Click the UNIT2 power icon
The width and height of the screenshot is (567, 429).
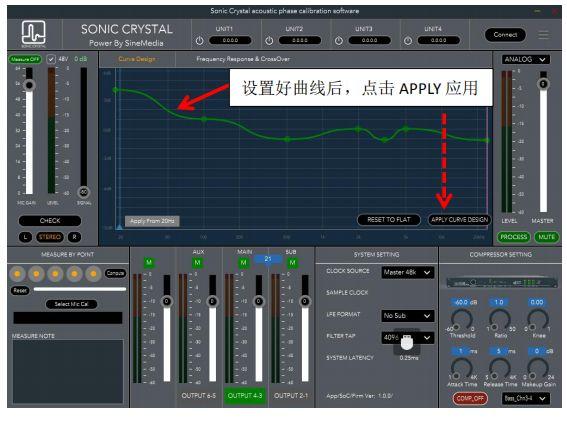click(269, 41)
